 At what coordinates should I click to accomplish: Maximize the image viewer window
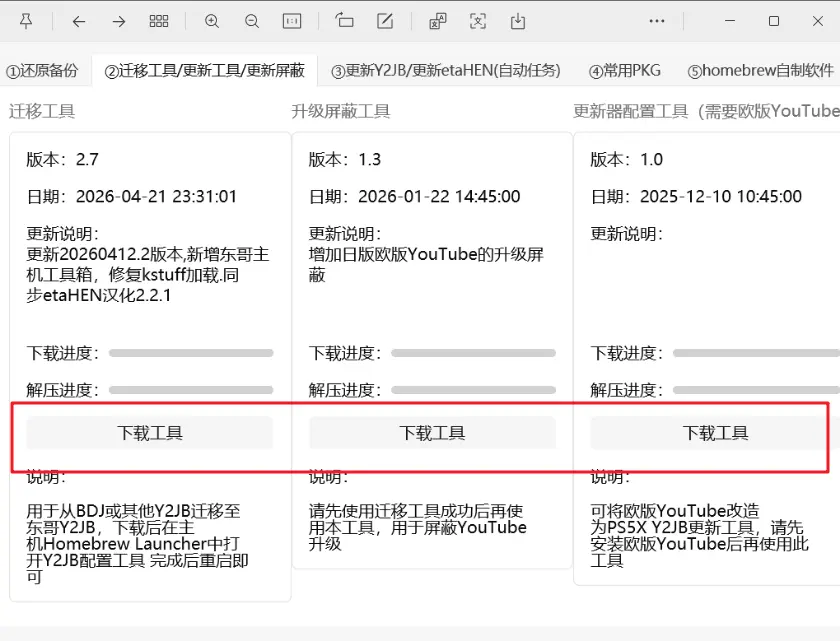(774, 21)
